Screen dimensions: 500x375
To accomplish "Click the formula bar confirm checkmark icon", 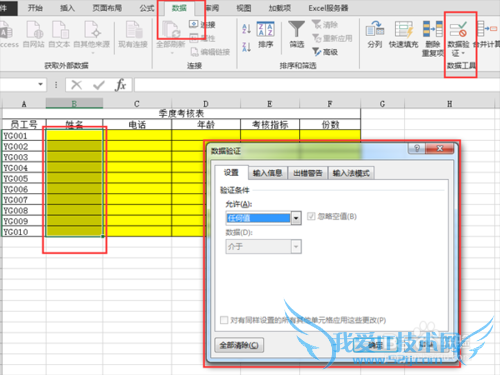I will [x=99, y=85].
